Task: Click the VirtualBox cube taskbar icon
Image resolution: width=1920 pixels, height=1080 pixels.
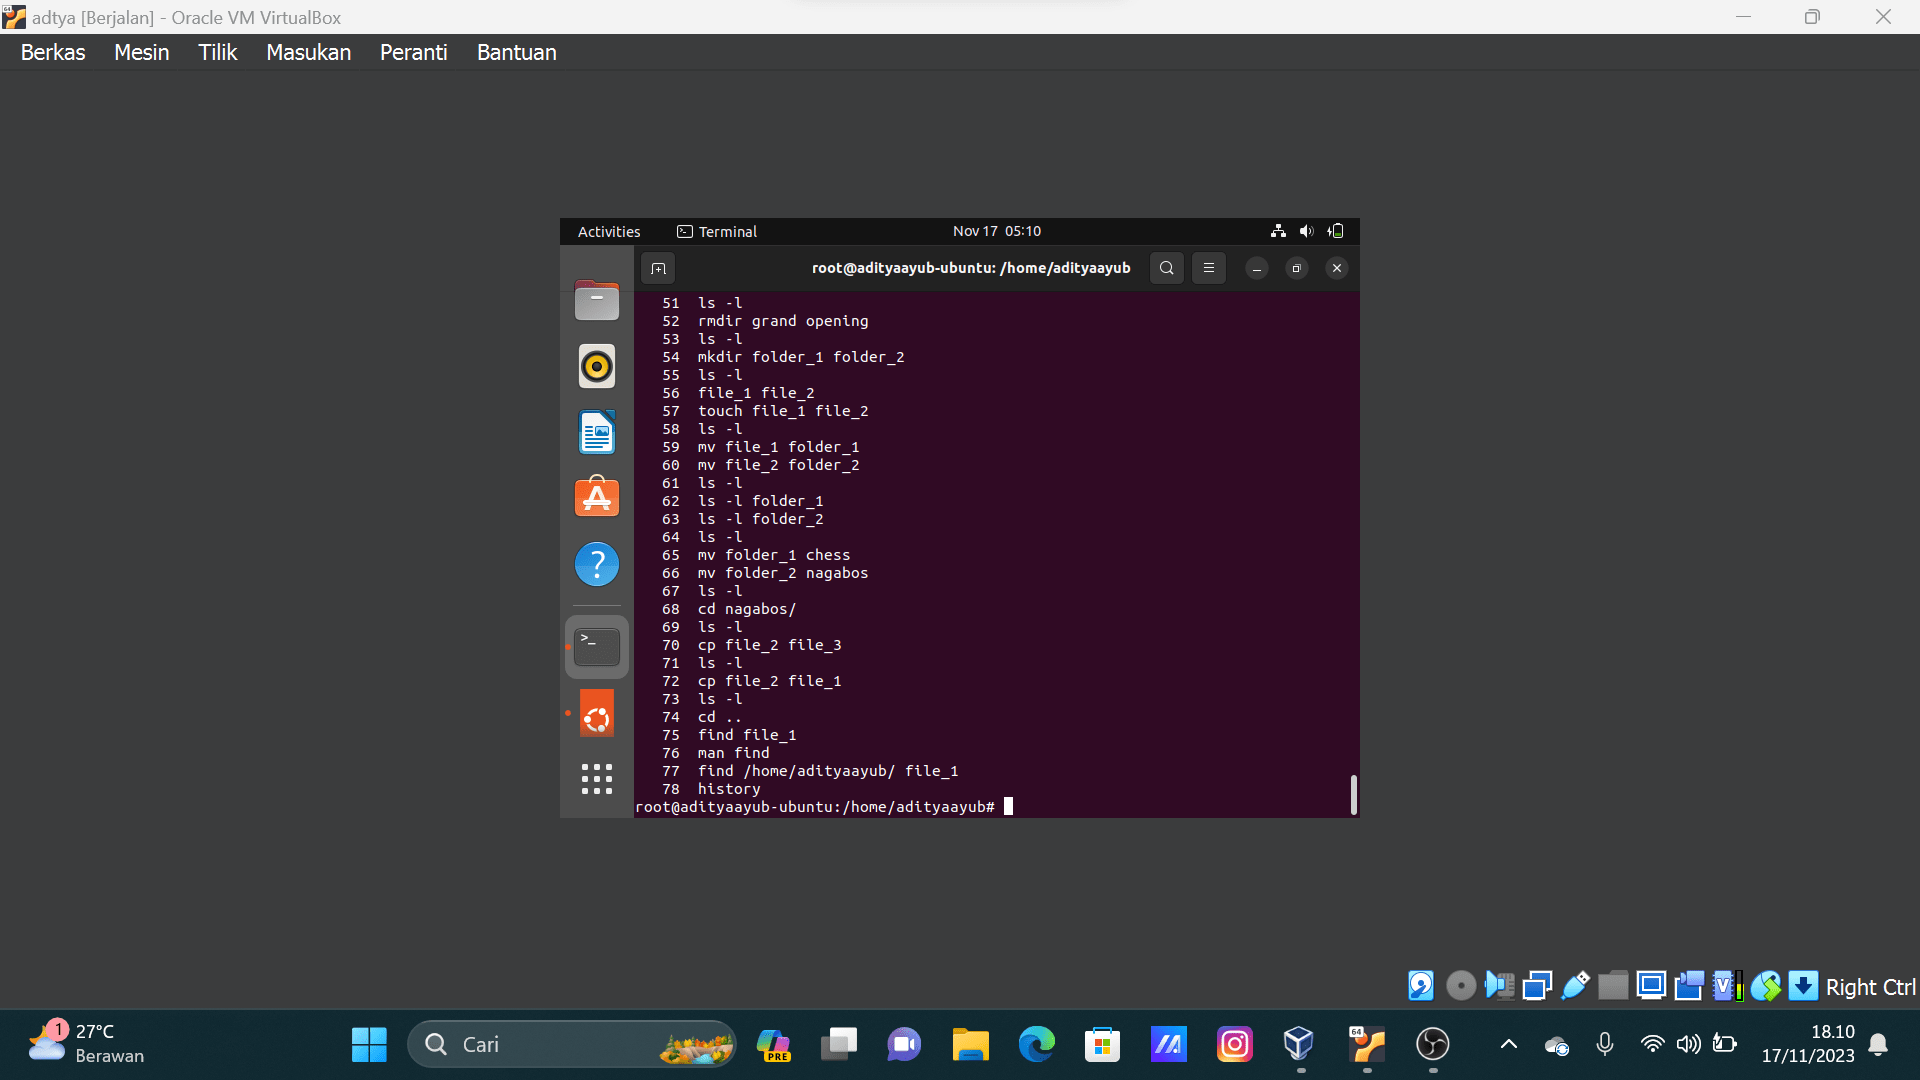Action: (1299, 1044)
